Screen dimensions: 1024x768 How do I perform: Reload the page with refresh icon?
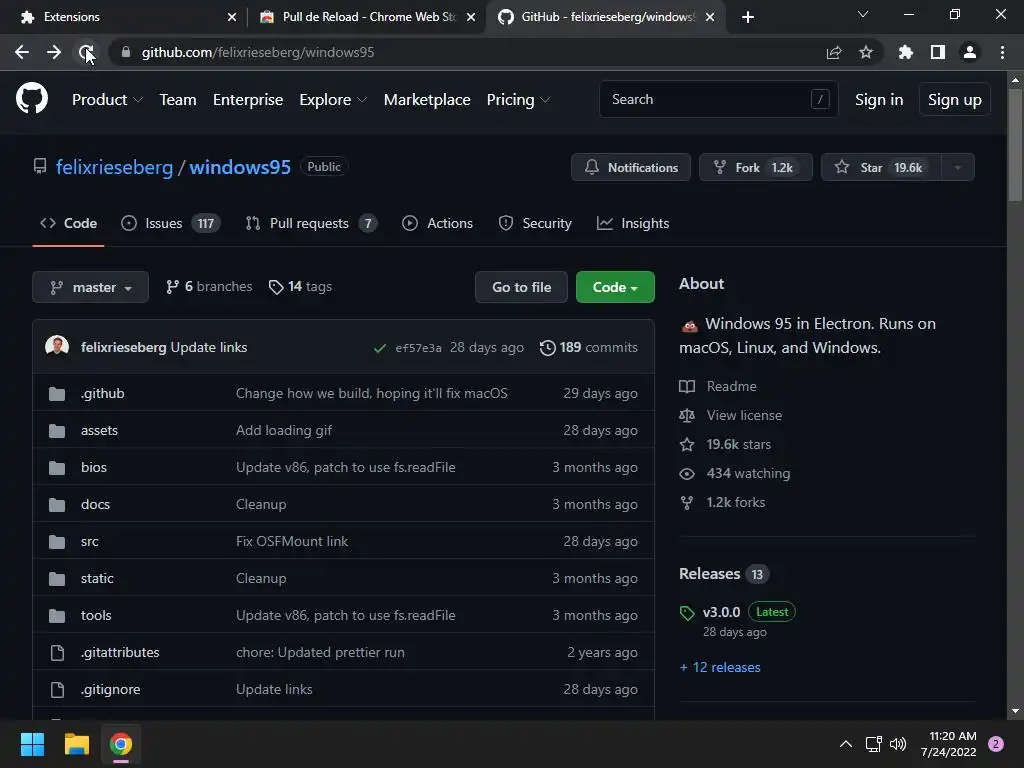[x=86, y=52]
